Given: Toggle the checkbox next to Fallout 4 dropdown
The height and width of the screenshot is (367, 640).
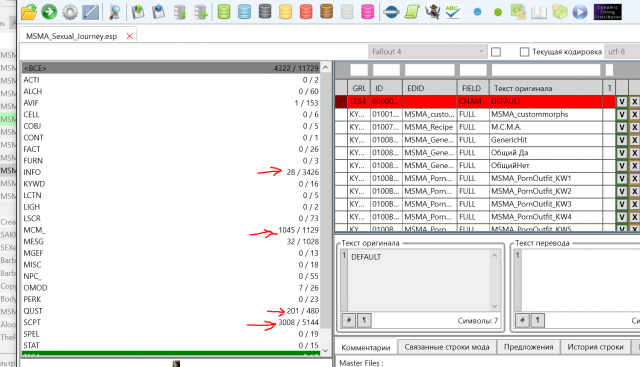Looking at the screenshot, I should 496,52.
